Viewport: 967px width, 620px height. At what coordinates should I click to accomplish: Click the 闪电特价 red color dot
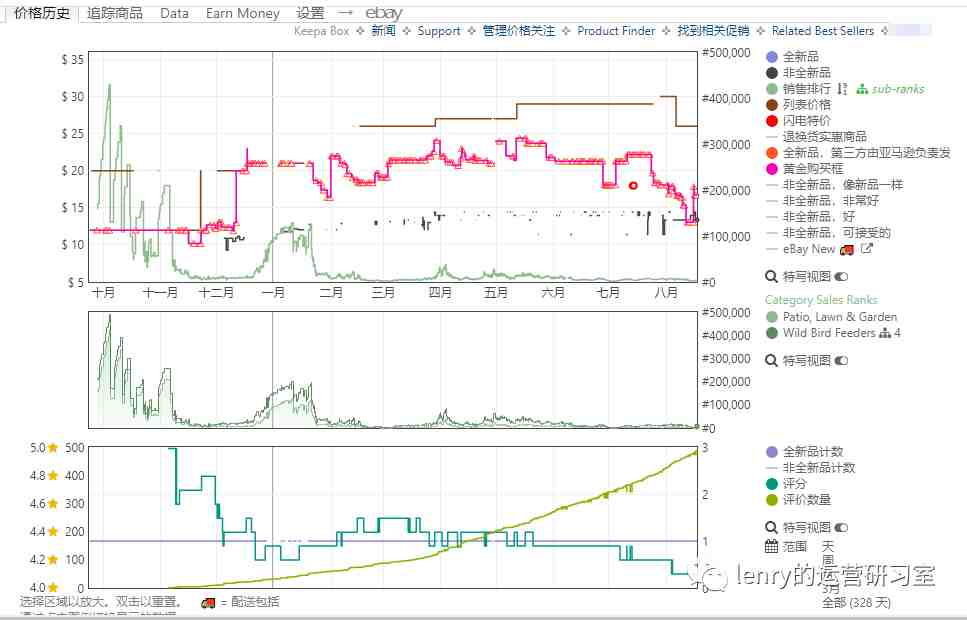(772, 121)
